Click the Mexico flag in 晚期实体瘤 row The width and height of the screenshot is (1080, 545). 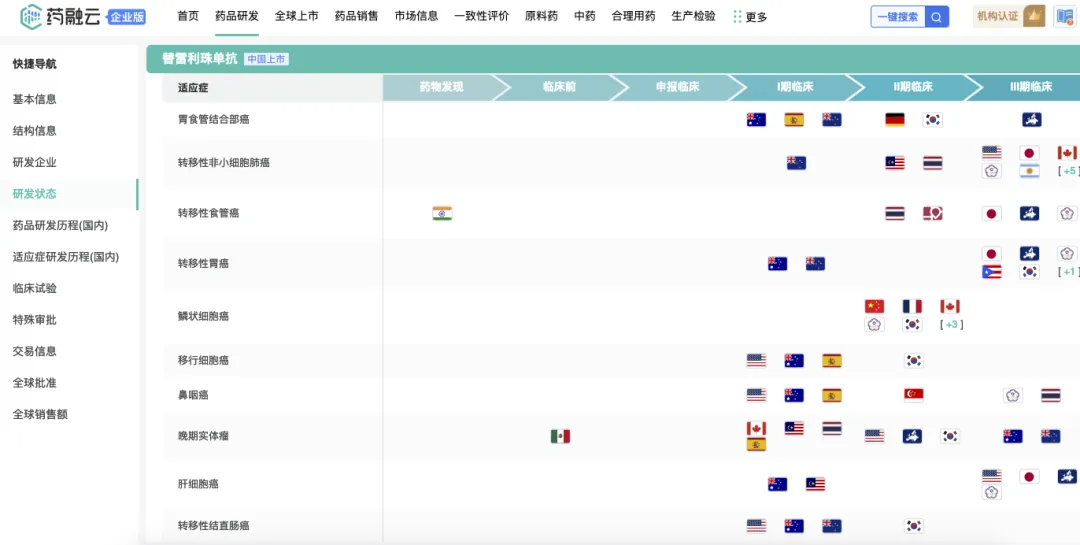pos(560,436)
